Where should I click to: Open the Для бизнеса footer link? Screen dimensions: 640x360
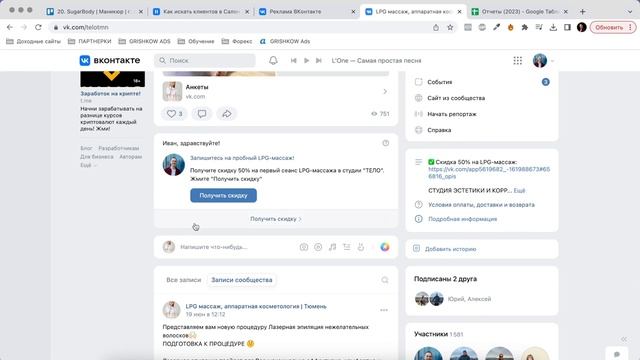[97, 157]
